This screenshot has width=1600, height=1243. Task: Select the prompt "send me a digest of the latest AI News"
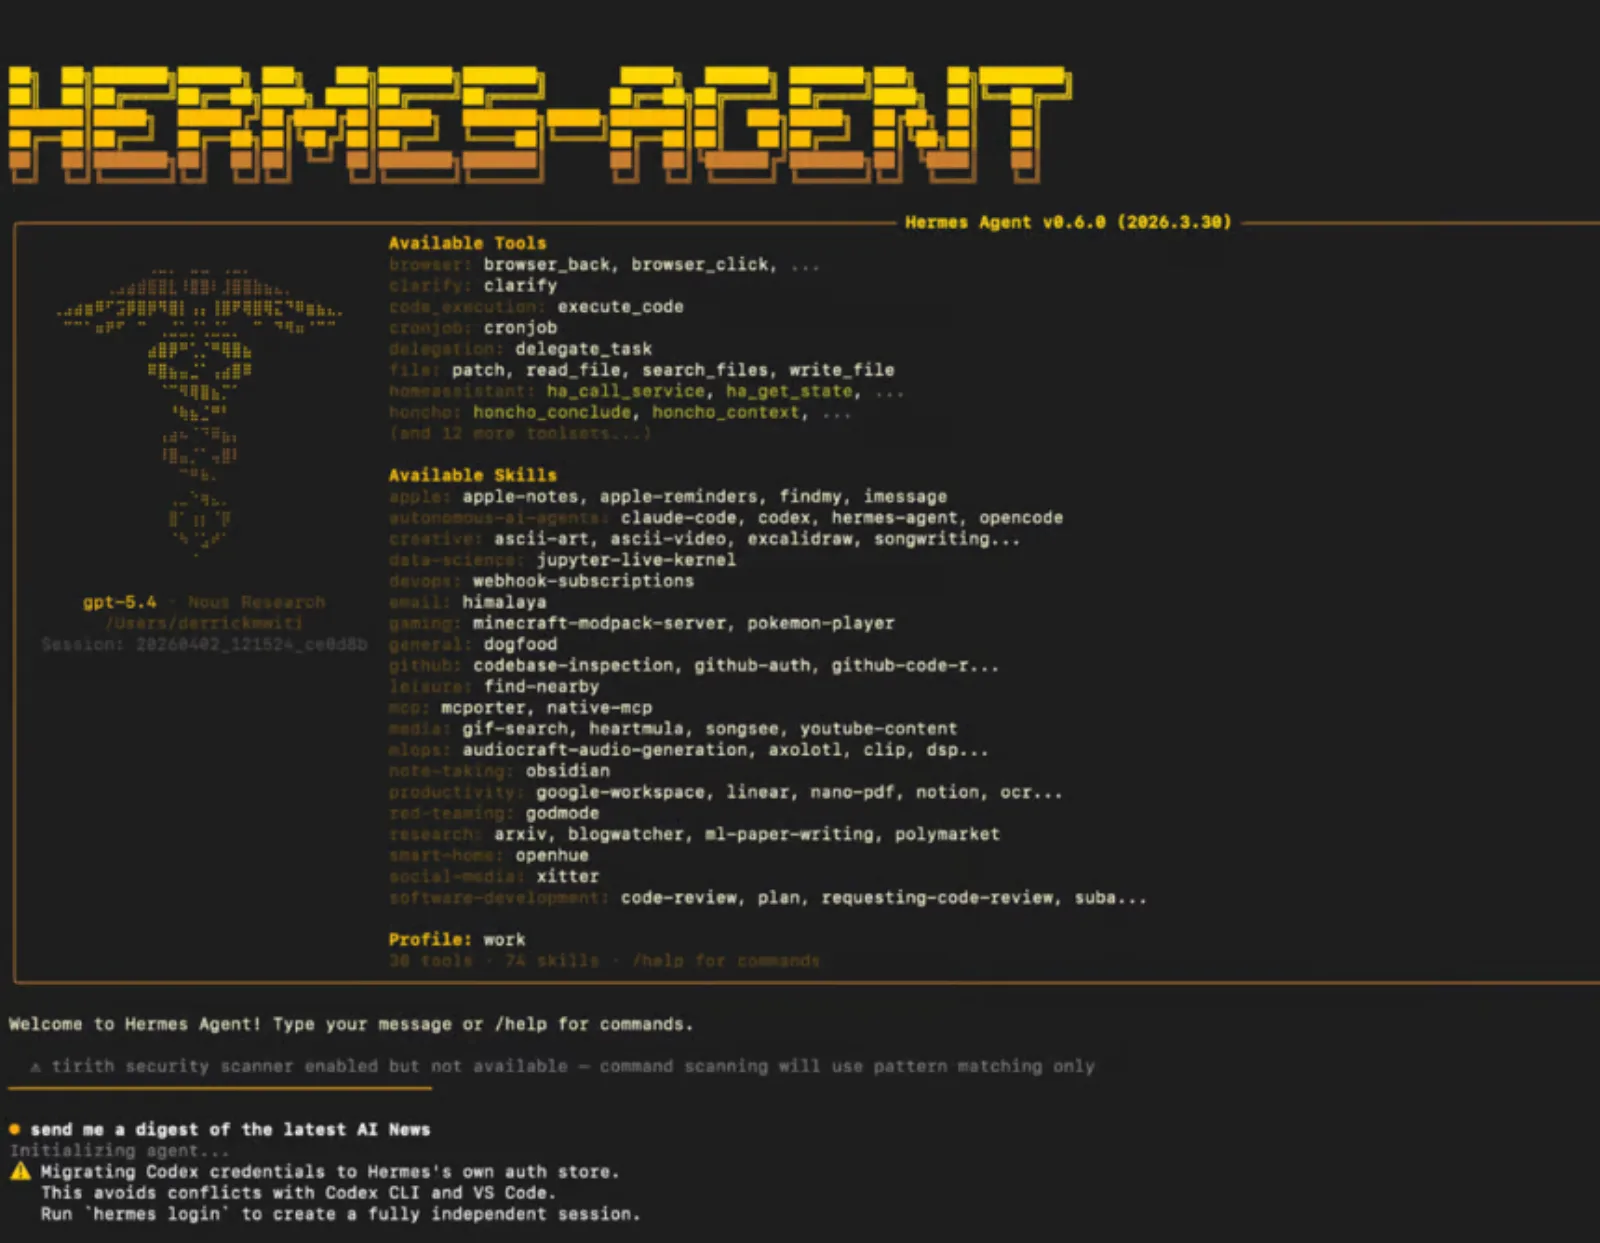pyautogui.click(x=230, y=1129)
